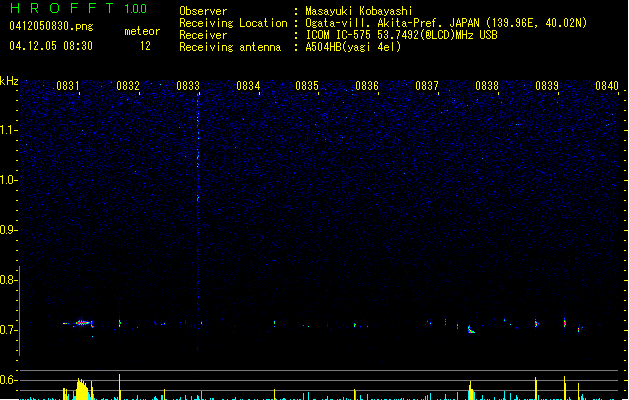Select the 1.0.0 version number
Image resolution: width=629 pixels, height=400 pixels.
[x=136, y=9]
